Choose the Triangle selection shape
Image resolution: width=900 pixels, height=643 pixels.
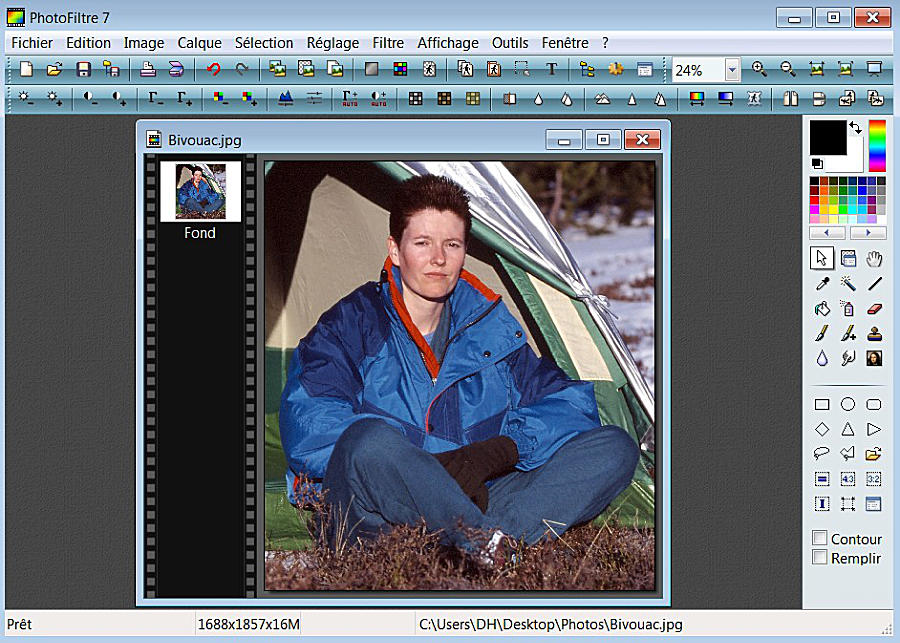(x=848, y=429)
